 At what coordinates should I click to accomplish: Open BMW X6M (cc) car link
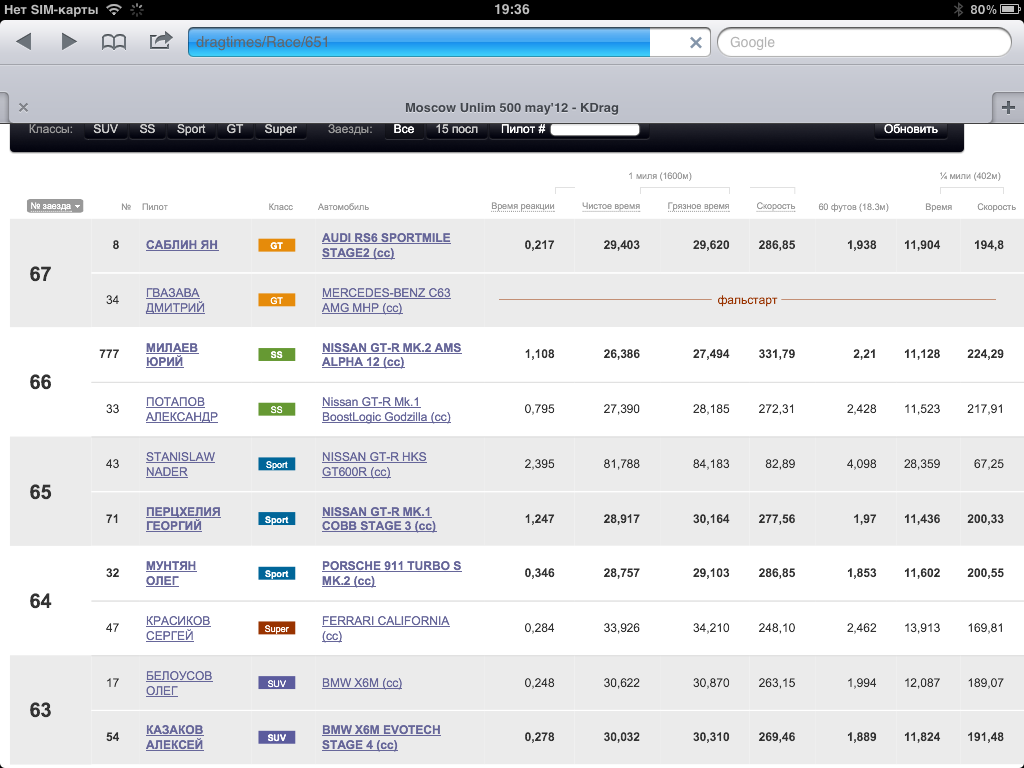point(362,683)
